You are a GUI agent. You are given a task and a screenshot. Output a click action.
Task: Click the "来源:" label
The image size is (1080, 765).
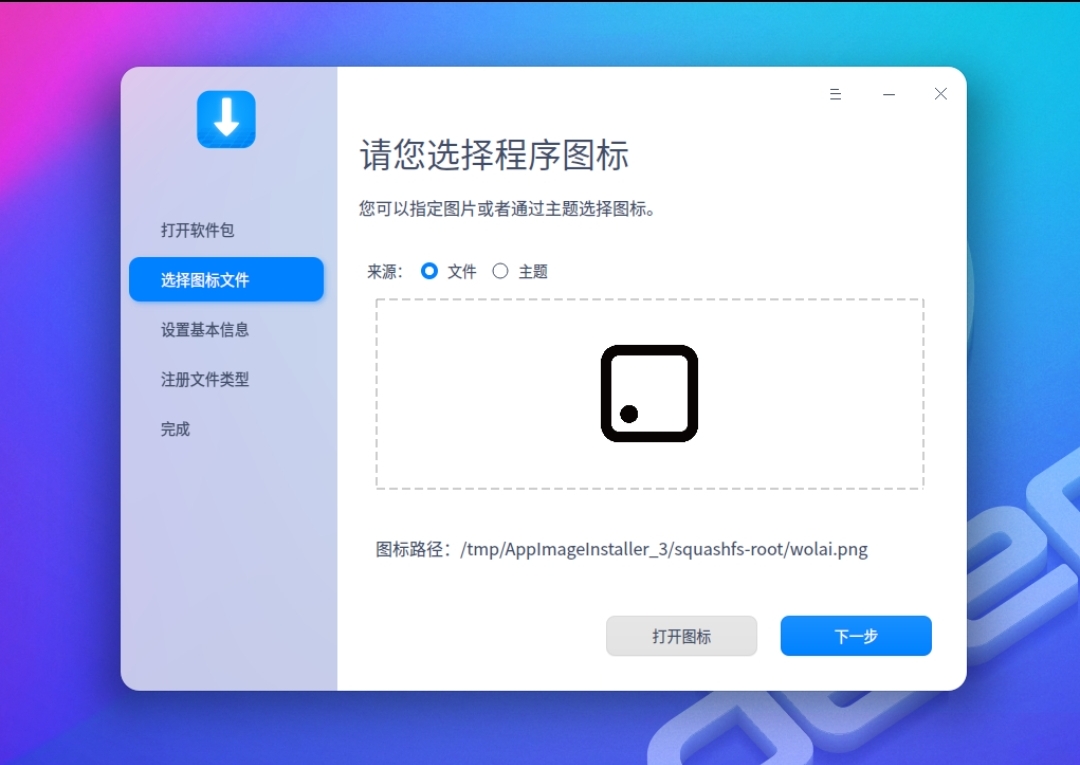pyautogui.click(x=384, y=271)
